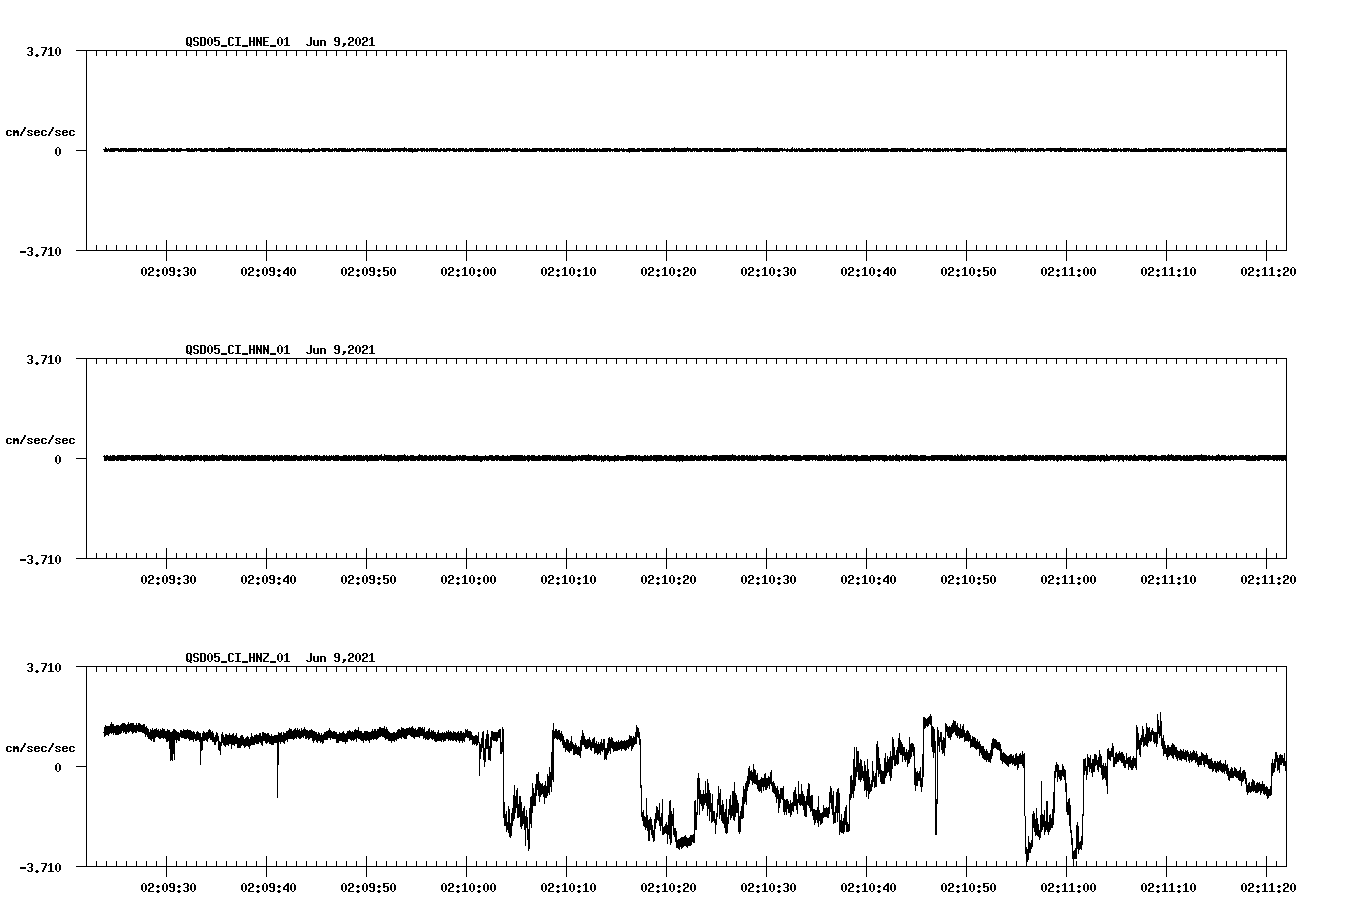Click 02:10:20 time label under HNZ plot
The width and height of the screenshot is (1358, 924).
tap(668, 887)
